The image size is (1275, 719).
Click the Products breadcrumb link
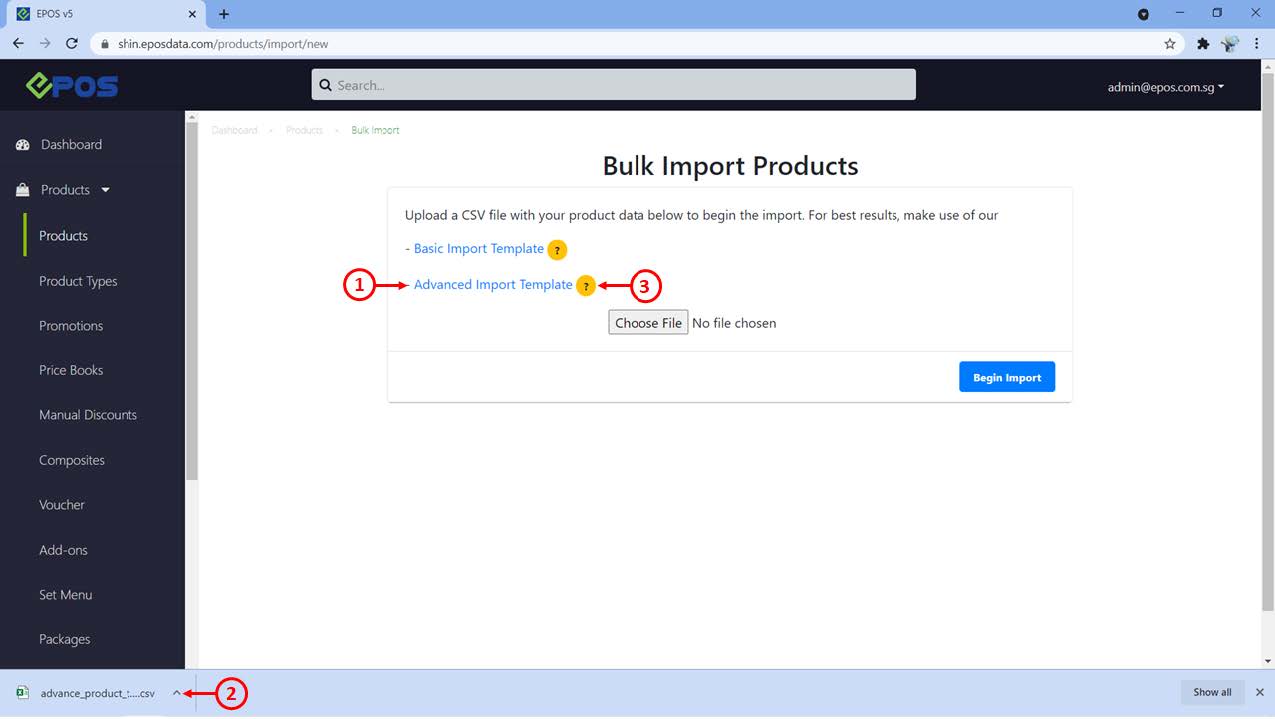click(304, 131)
